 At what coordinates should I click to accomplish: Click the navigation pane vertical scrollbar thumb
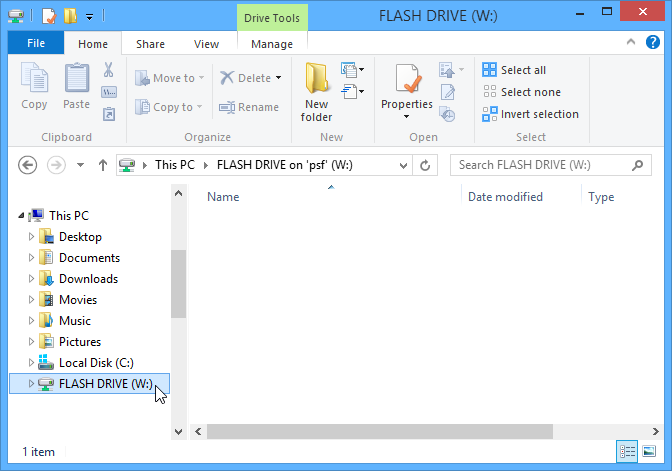click(178, 284)
